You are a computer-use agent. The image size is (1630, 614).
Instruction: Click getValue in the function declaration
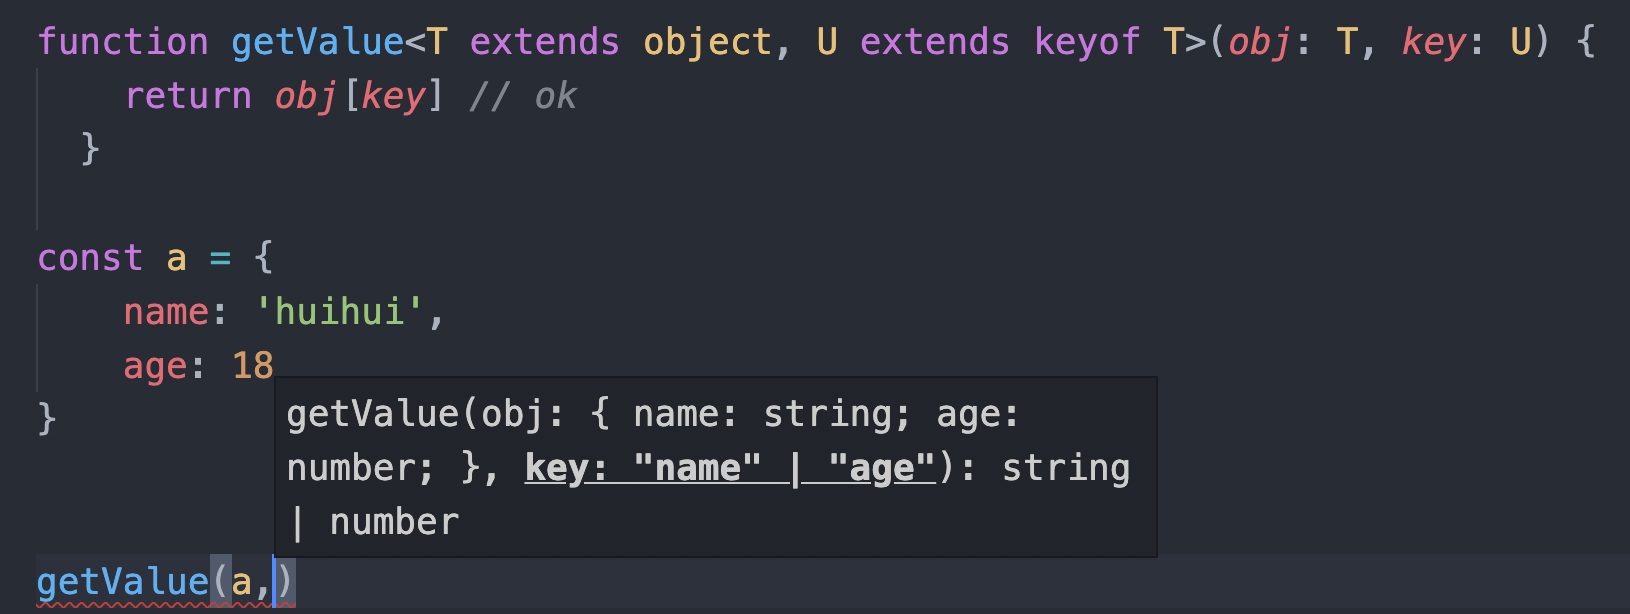point(317,42)
